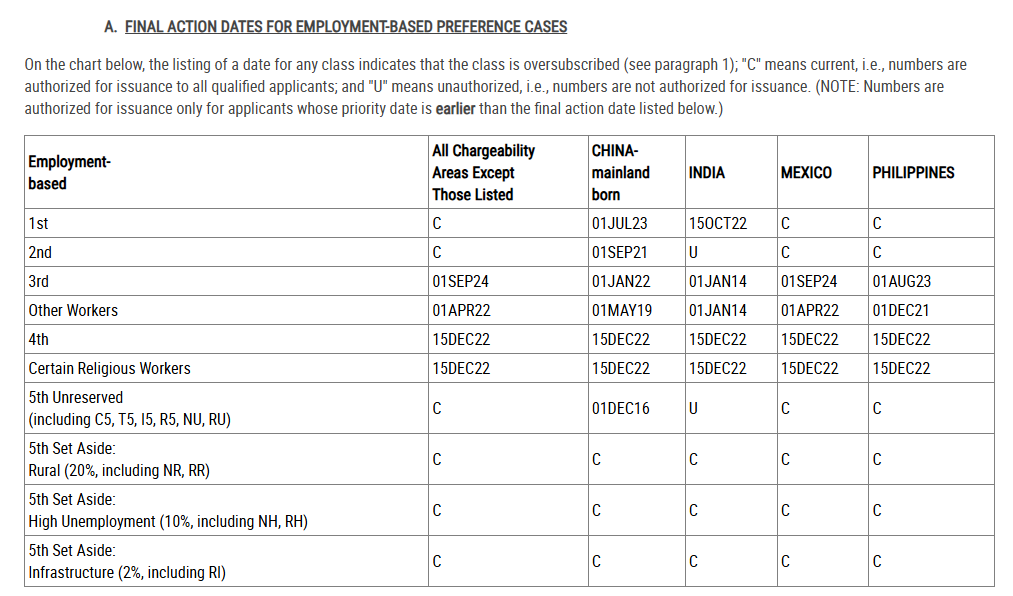Click the 01MAY19 date in Other Workers row
Viewport: 1013px width, 596px height.
click(x=621, y=311)
